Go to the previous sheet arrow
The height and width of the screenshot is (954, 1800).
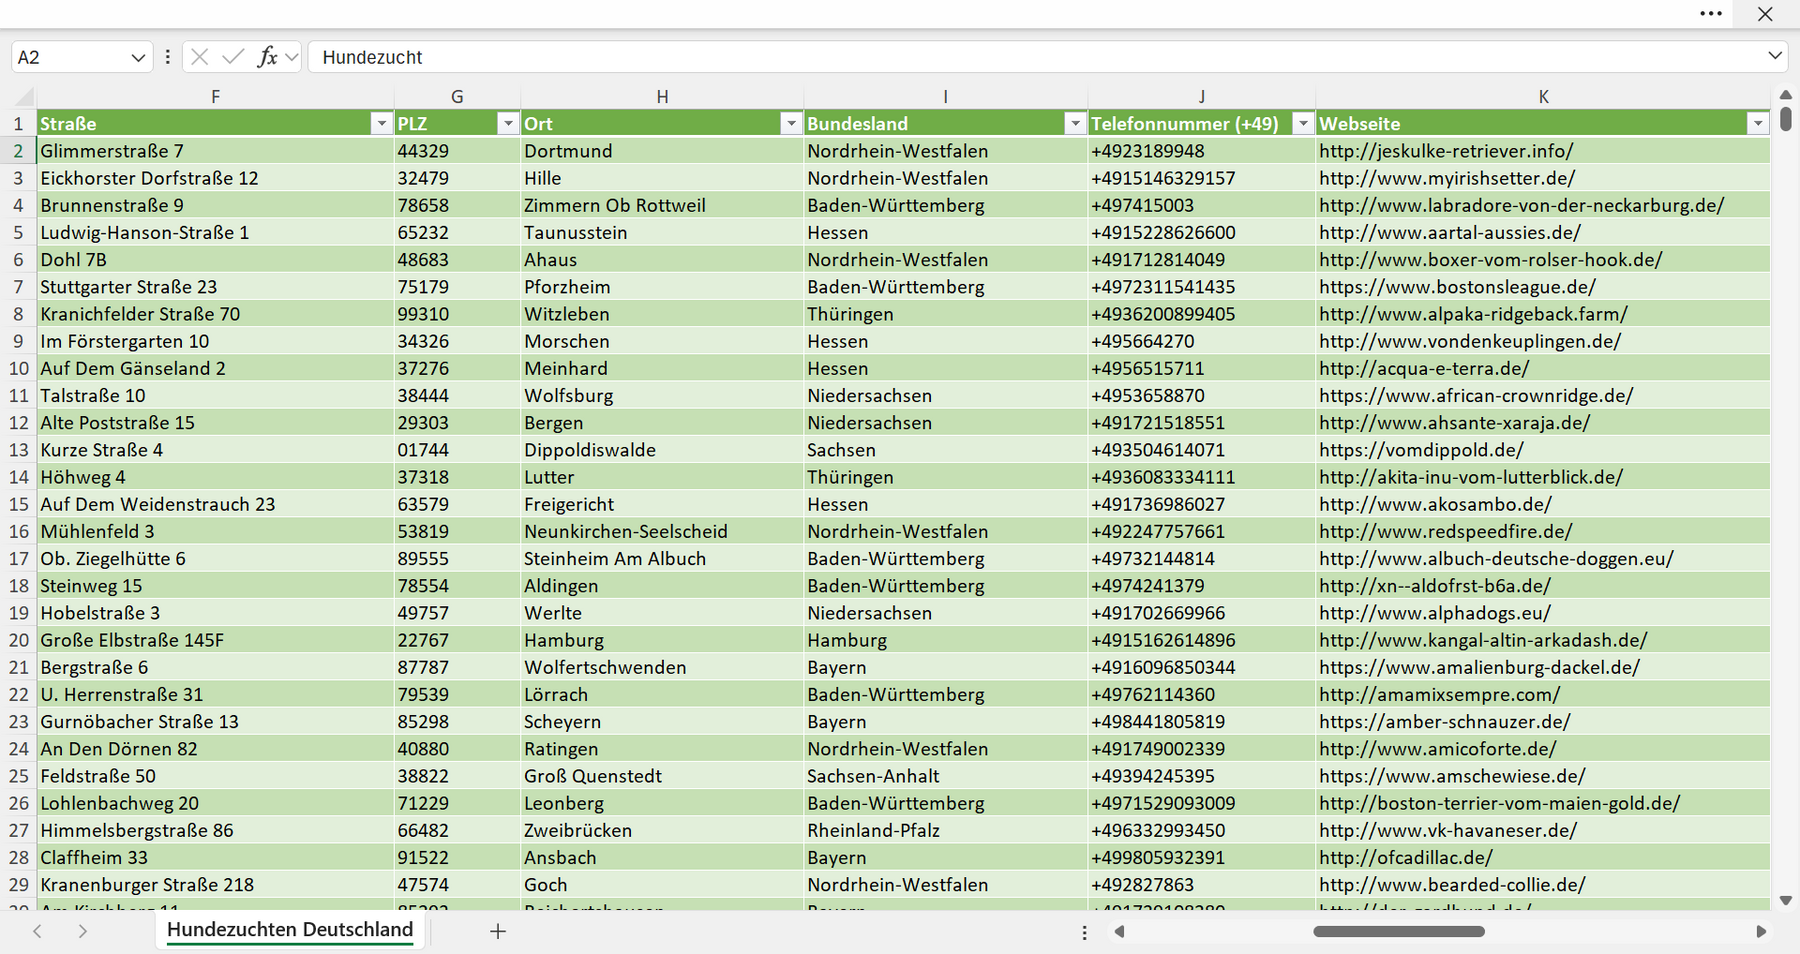pos(37,931)
